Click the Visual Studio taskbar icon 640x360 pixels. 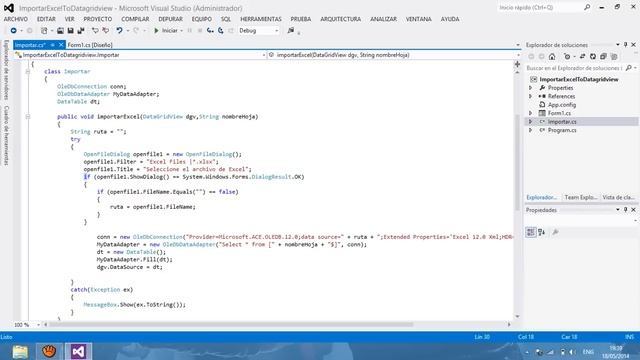coord(78,351)
